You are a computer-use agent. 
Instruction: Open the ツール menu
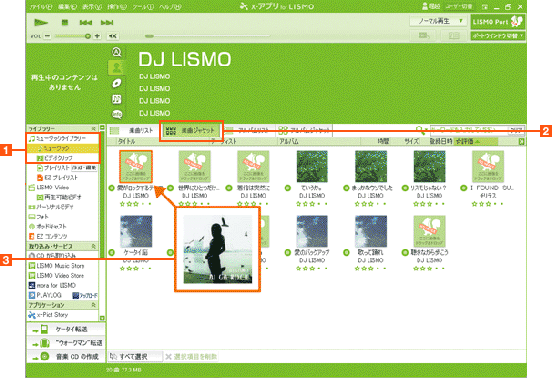tap(143, 7)
